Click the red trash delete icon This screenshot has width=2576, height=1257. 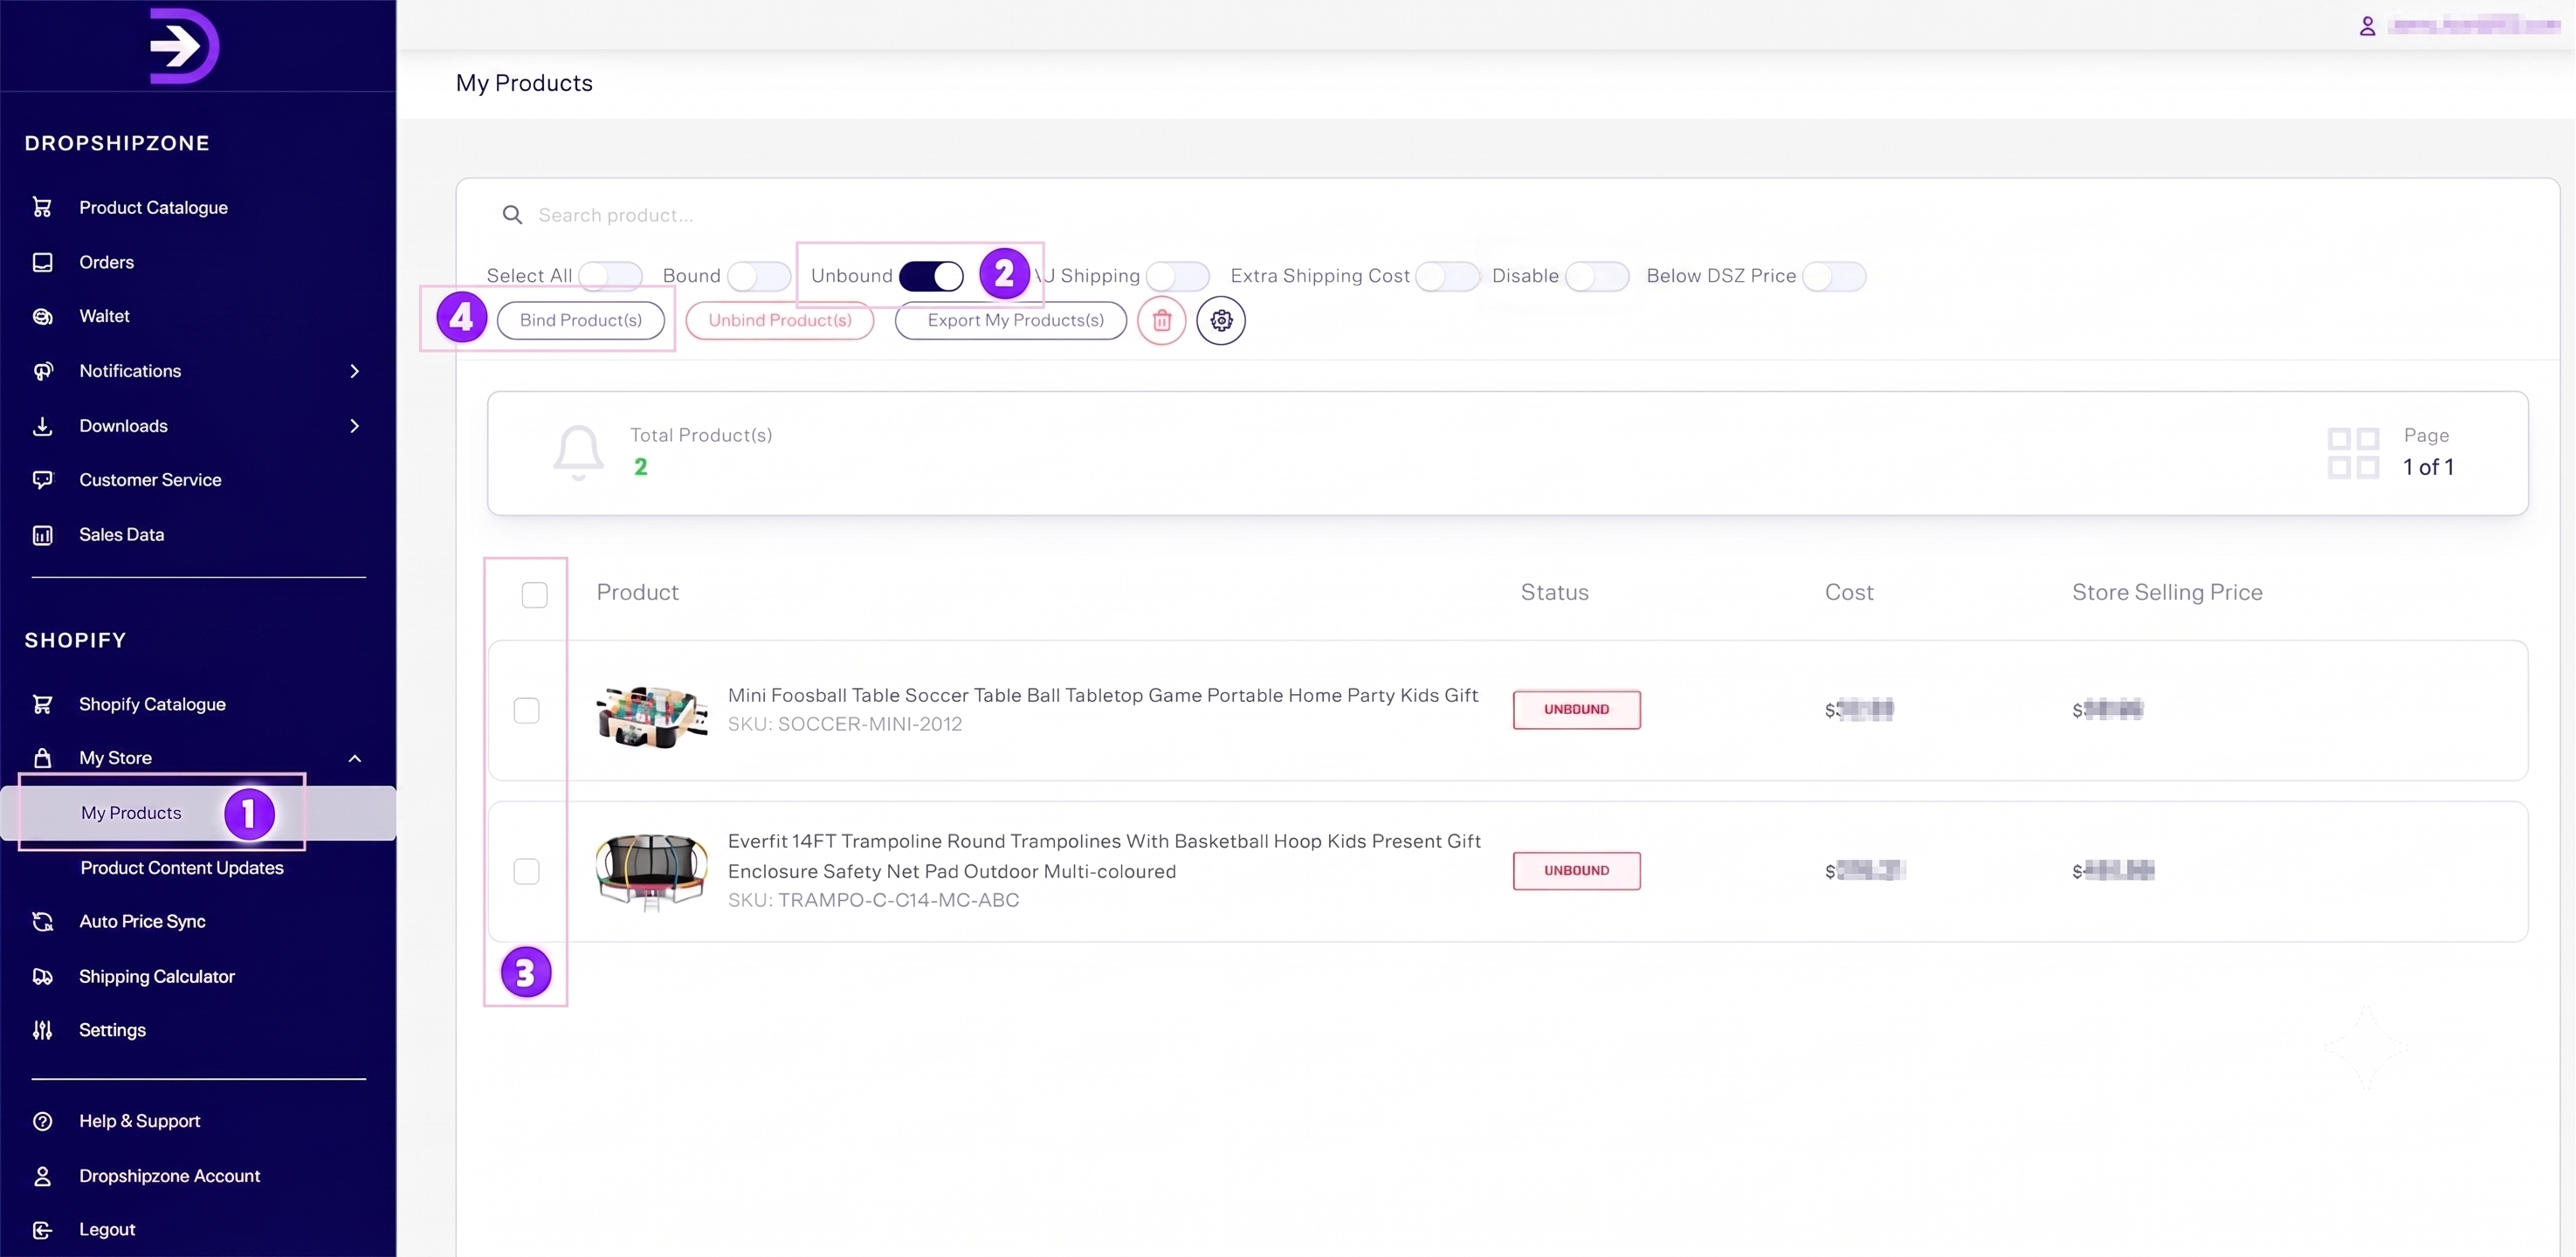1161,321
